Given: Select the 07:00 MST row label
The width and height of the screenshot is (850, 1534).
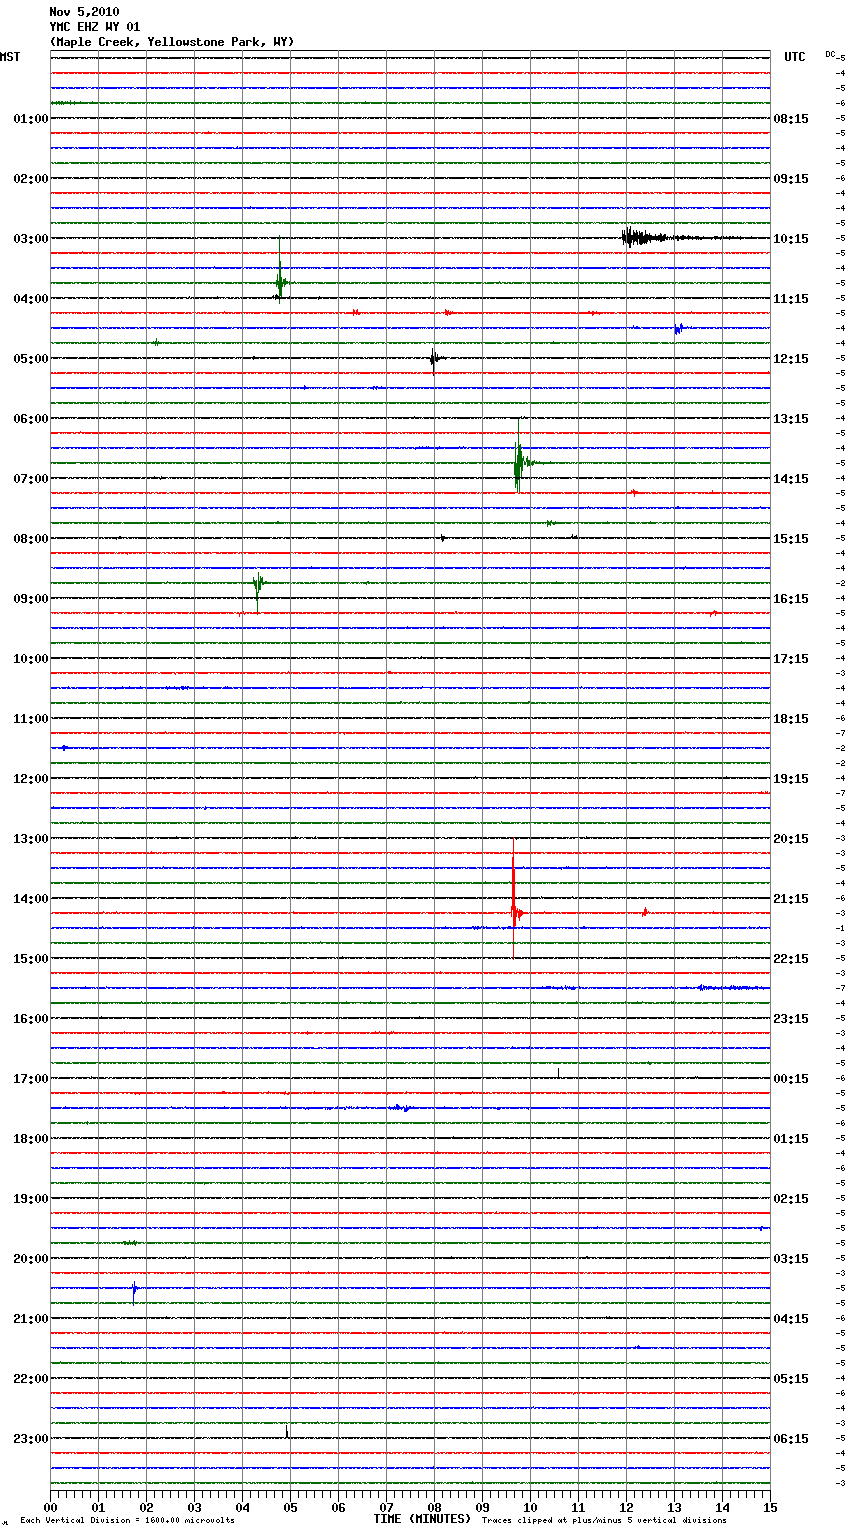Looking at the screenshot, I should 31,478.
